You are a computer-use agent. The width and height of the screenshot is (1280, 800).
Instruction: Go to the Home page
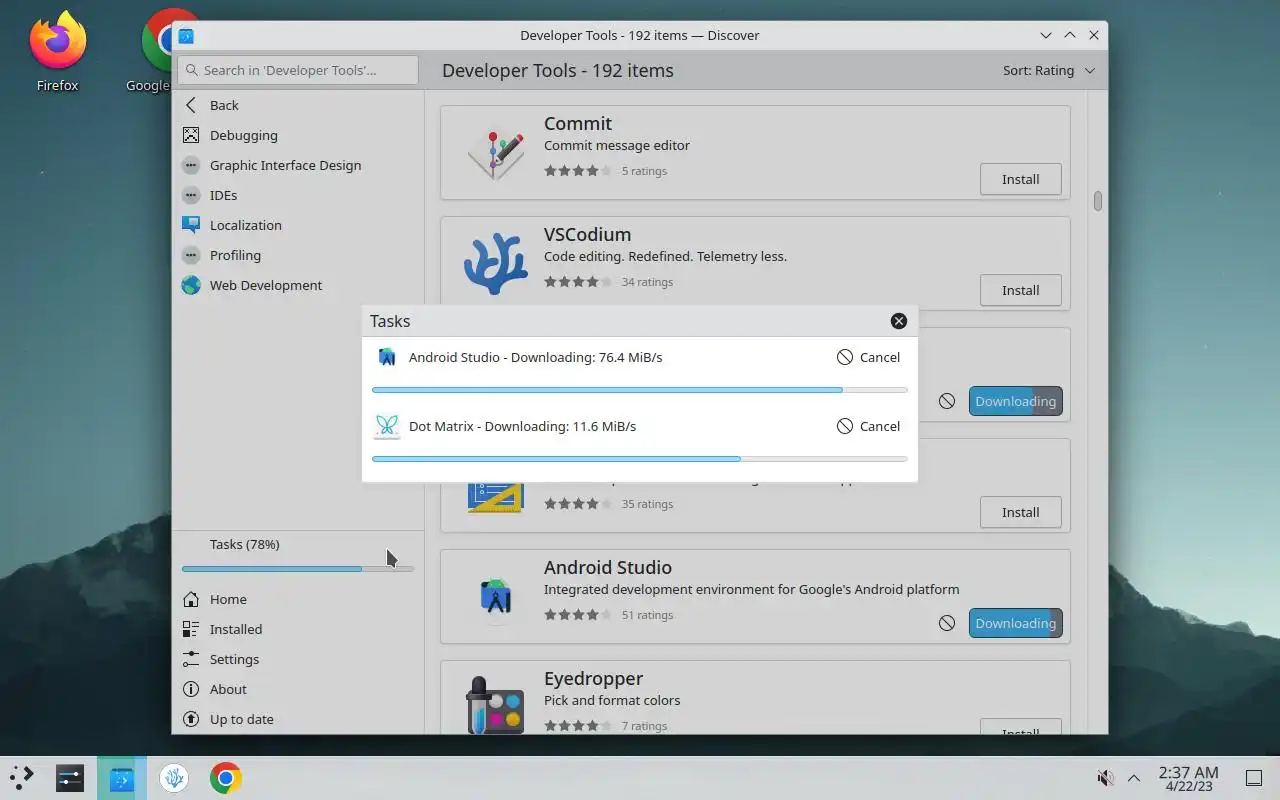pos(298,599)
